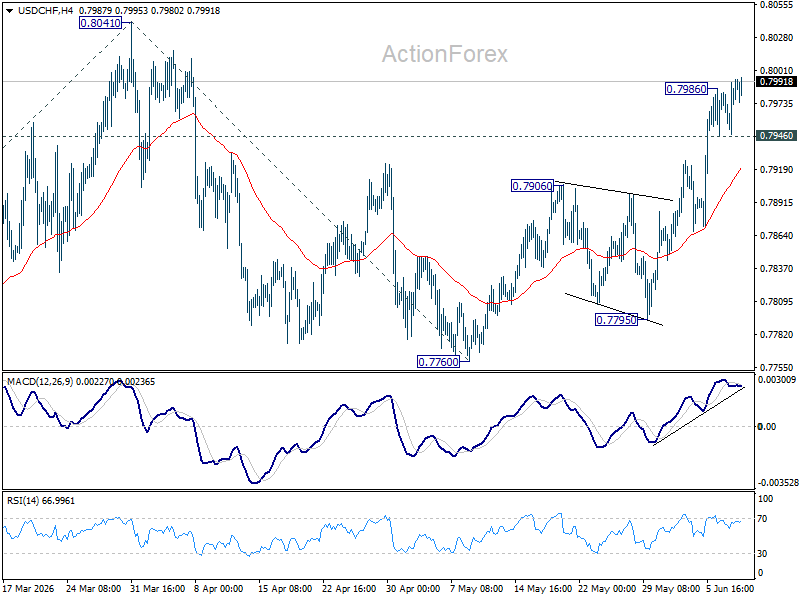Click the MACD 0.003009 scale value
Image resolution: width=800 pixels, height=600 pixels.
777,380
